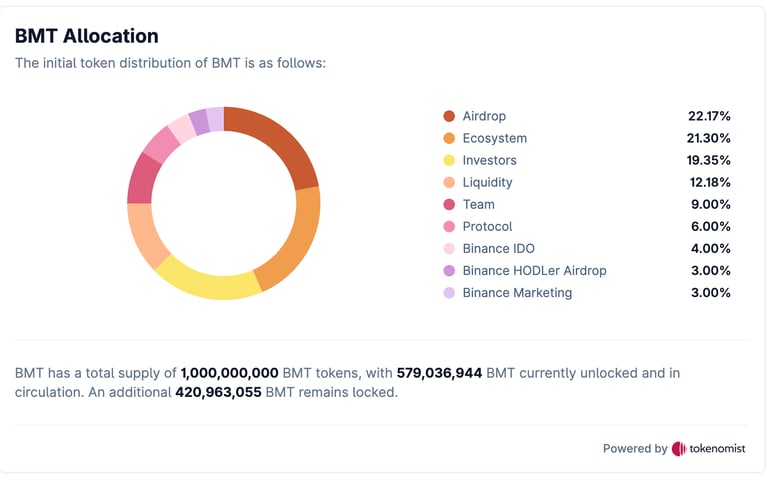Viewport: 768px width, 478px height.
Task: Click the Ecosystem legend color dot
Action: (x=449, y=138)
